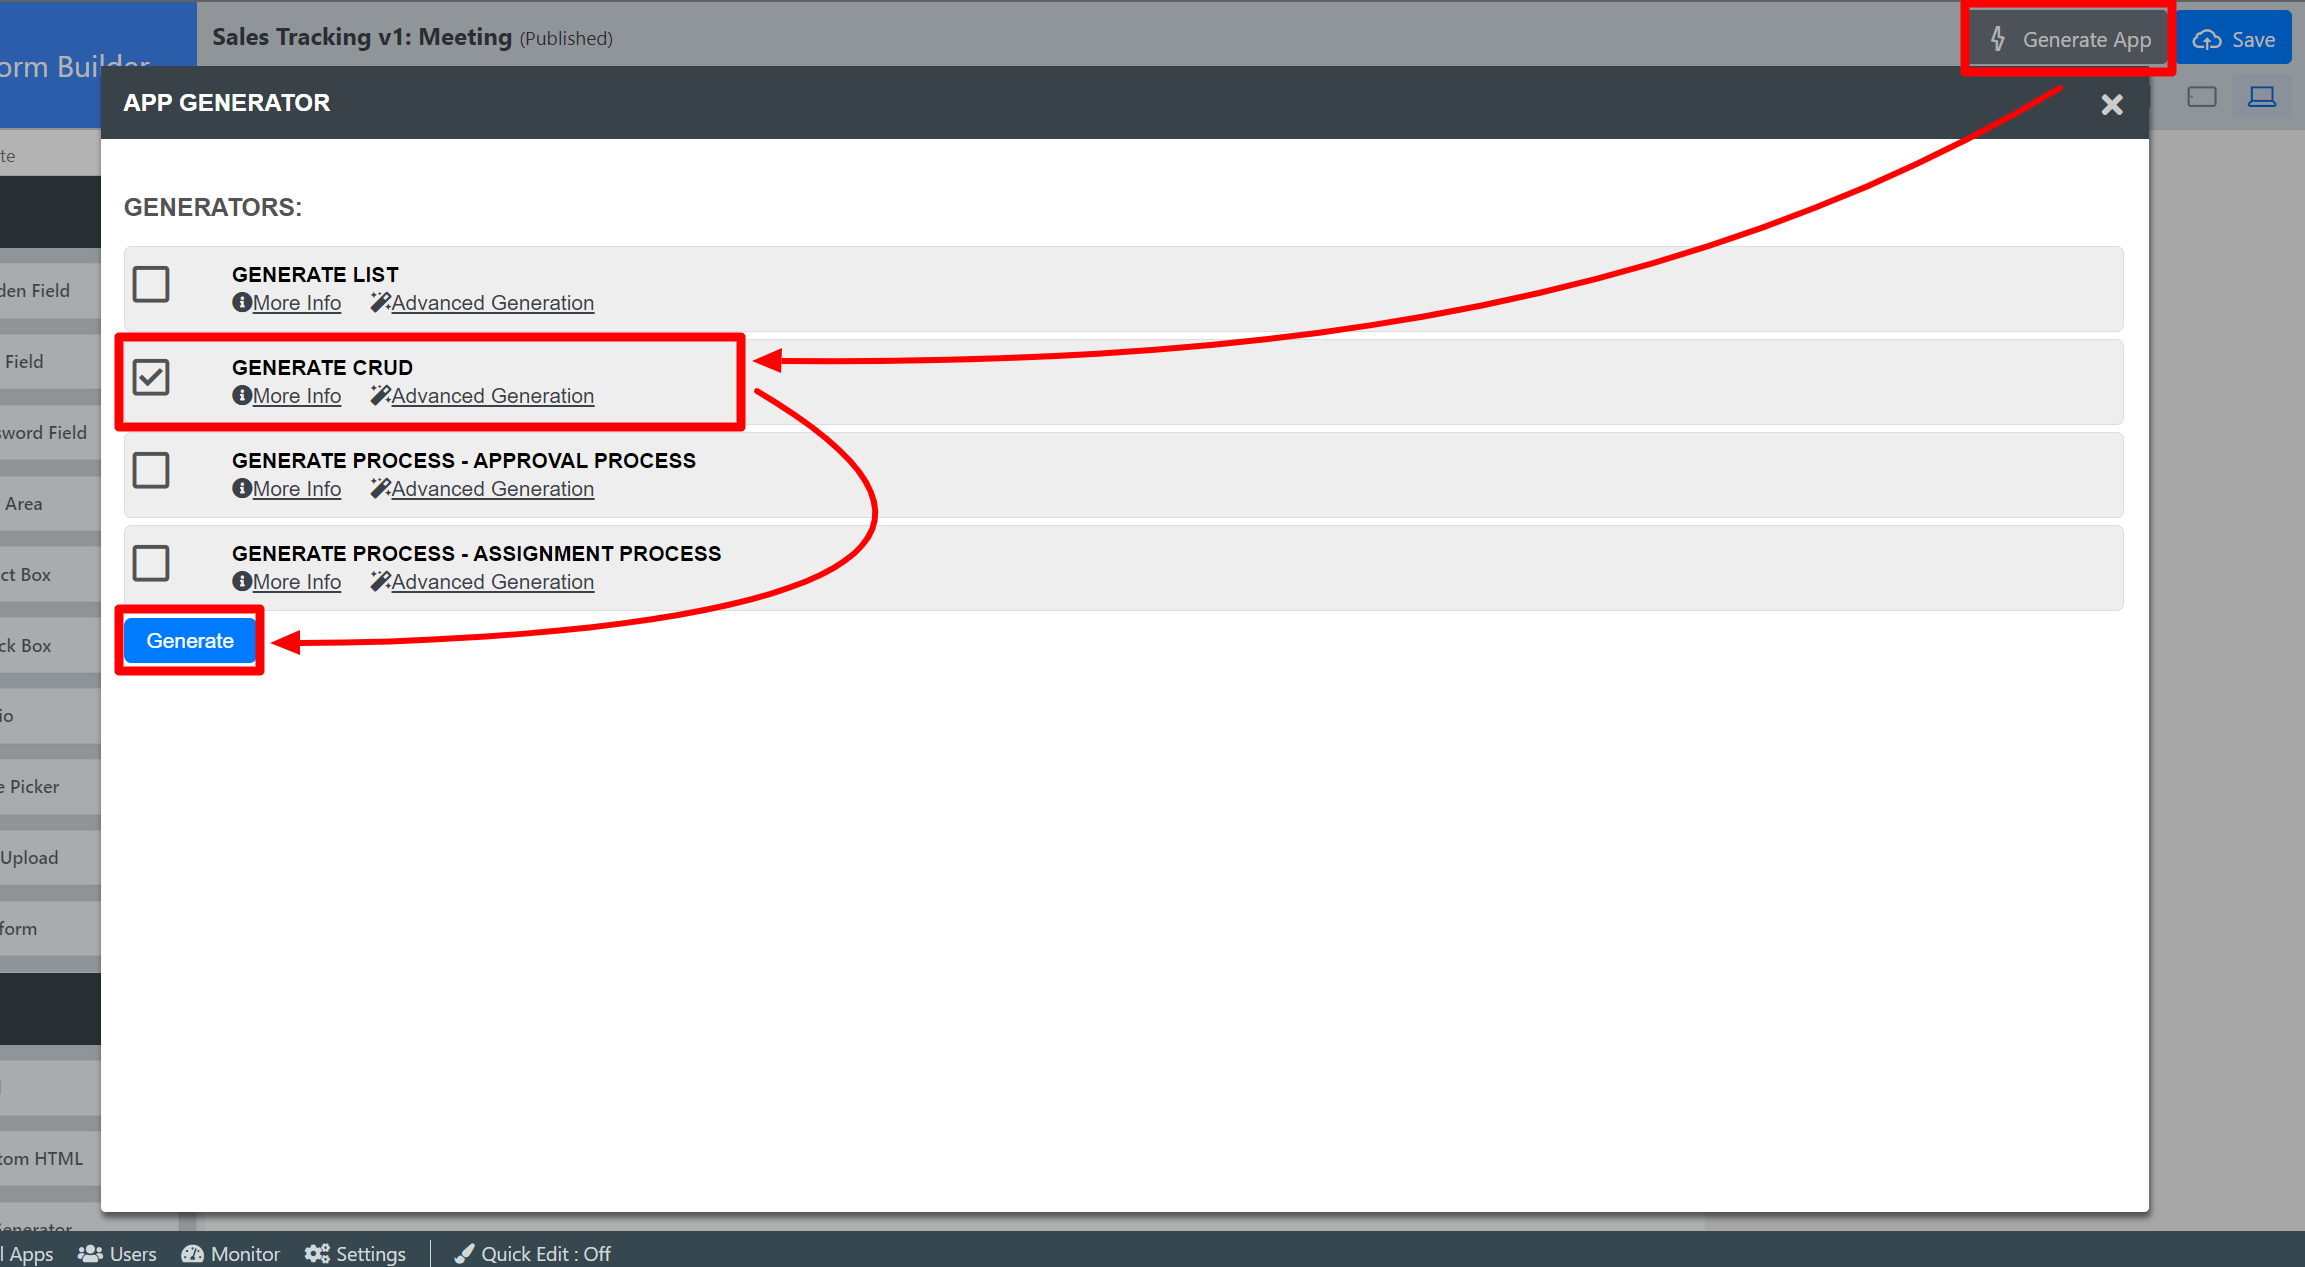Open More Info for Generate CRUD
Viewport: 2305px width, 1267px height.
tap(296, 396)
